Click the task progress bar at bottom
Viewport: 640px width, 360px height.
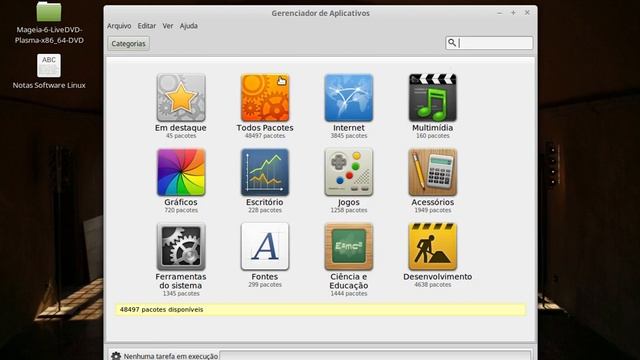(376, 356)
